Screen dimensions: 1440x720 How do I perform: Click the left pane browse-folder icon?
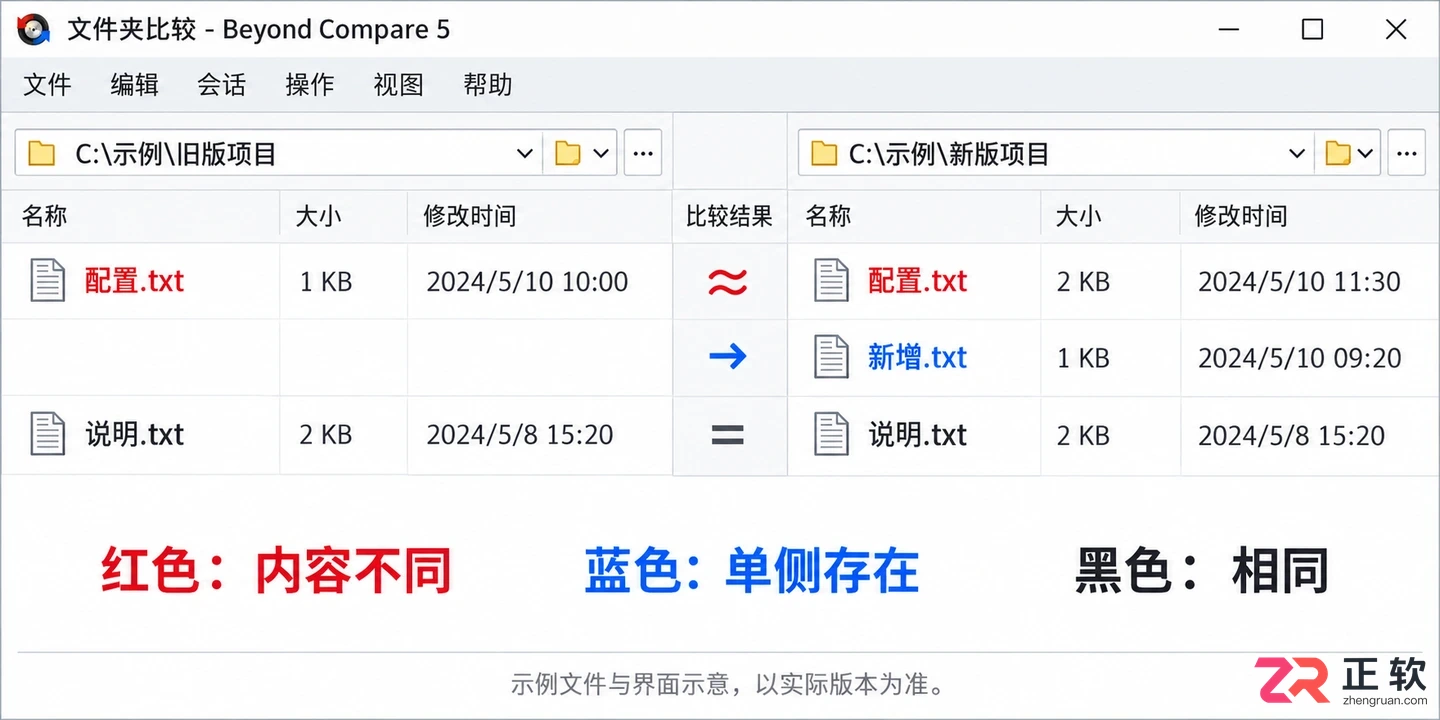tap(568, 153)
